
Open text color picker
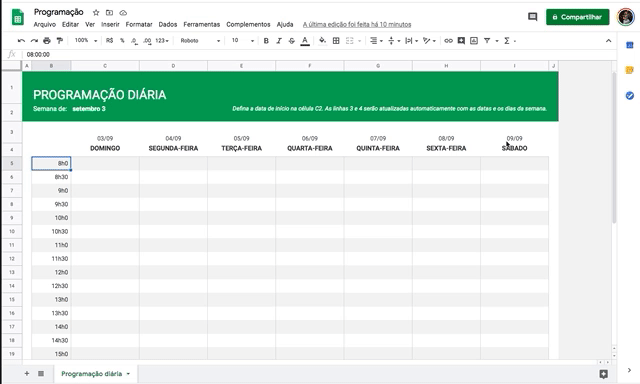pos(304,41)
